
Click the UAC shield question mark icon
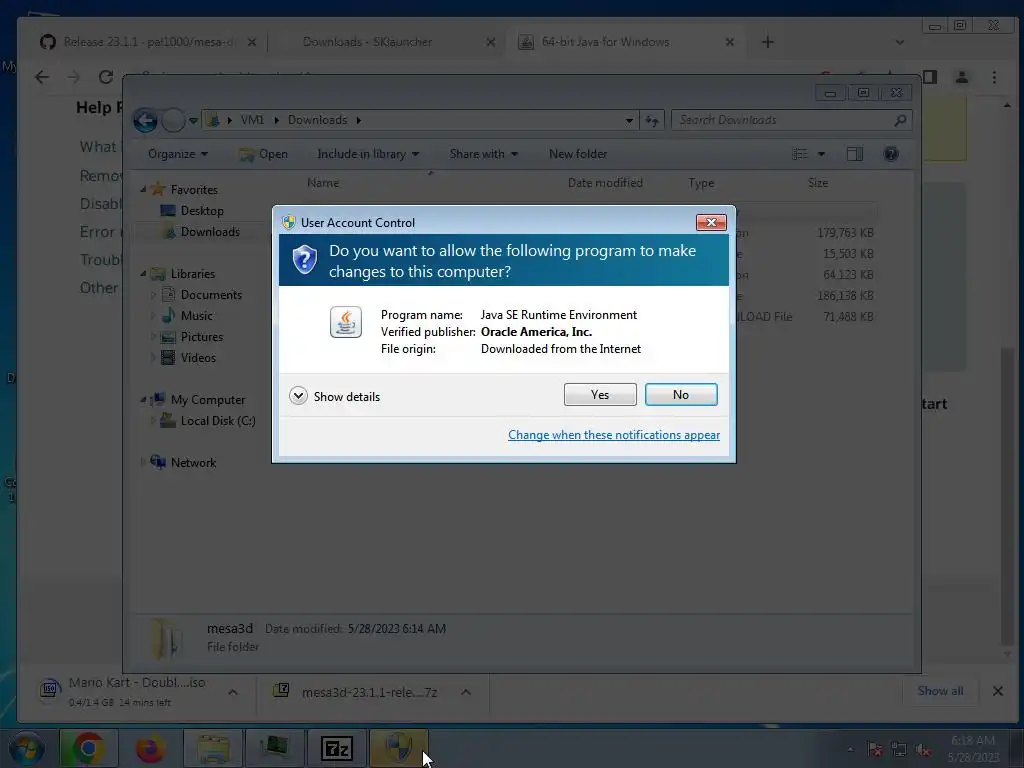click(304, 259)
